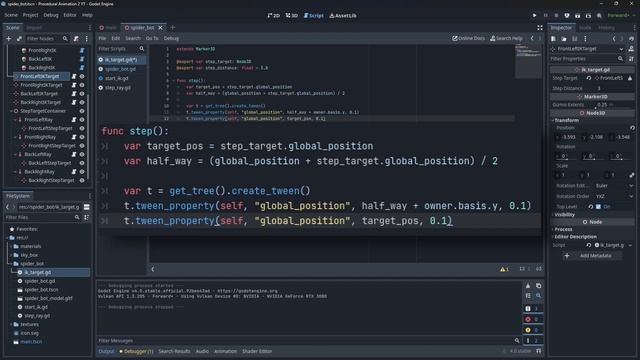
Task: Open documentation icon beside FrontLeftIKTarget selector
Action: point(631,49)
